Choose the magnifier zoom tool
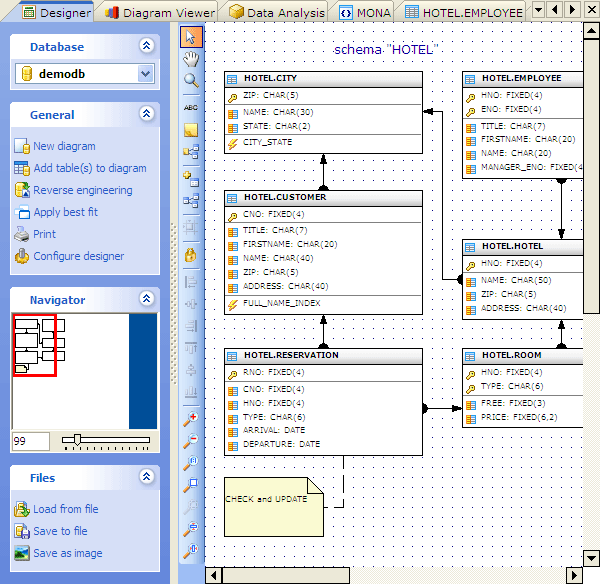The image size is (600, 584). point(191,81)
